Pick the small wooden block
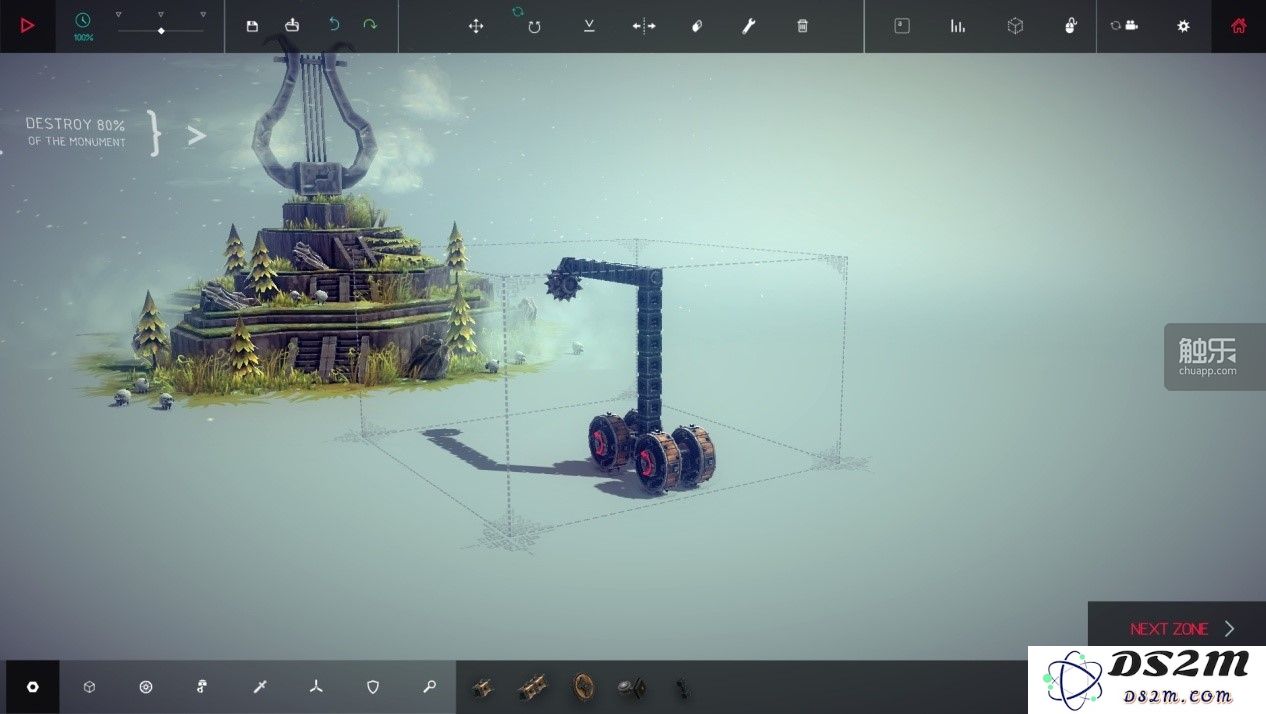1266x714 pixels. (482, 687)
